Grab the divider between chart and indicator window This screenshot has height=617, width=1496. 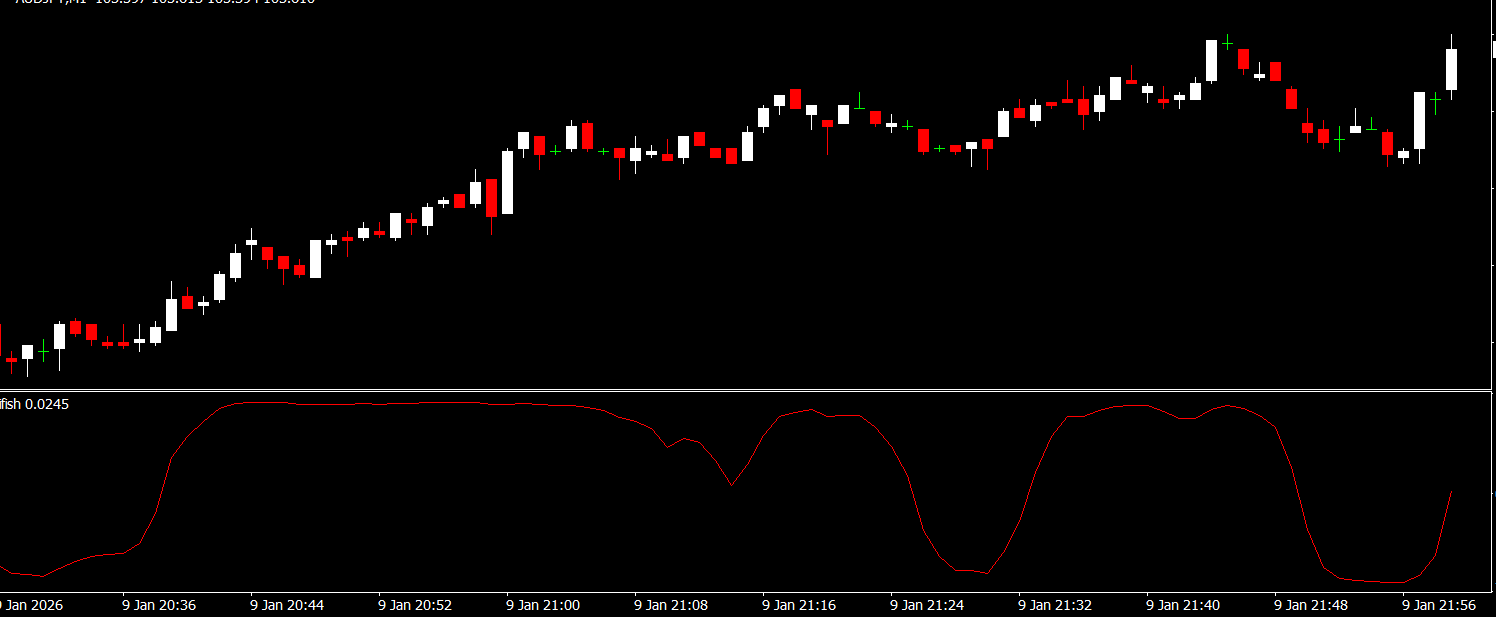pos(748,389)
